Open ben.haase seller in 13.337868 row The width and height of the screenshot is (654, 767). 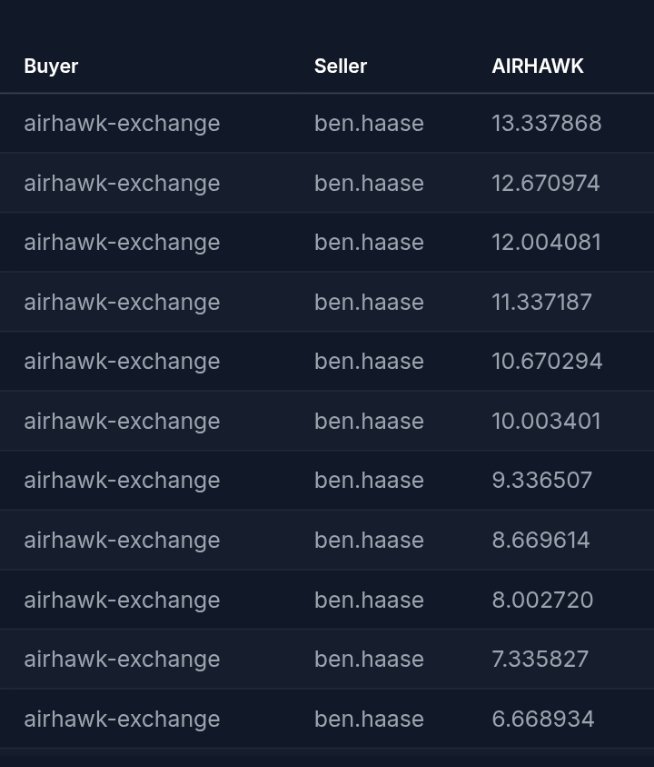[x=369, y=123]
